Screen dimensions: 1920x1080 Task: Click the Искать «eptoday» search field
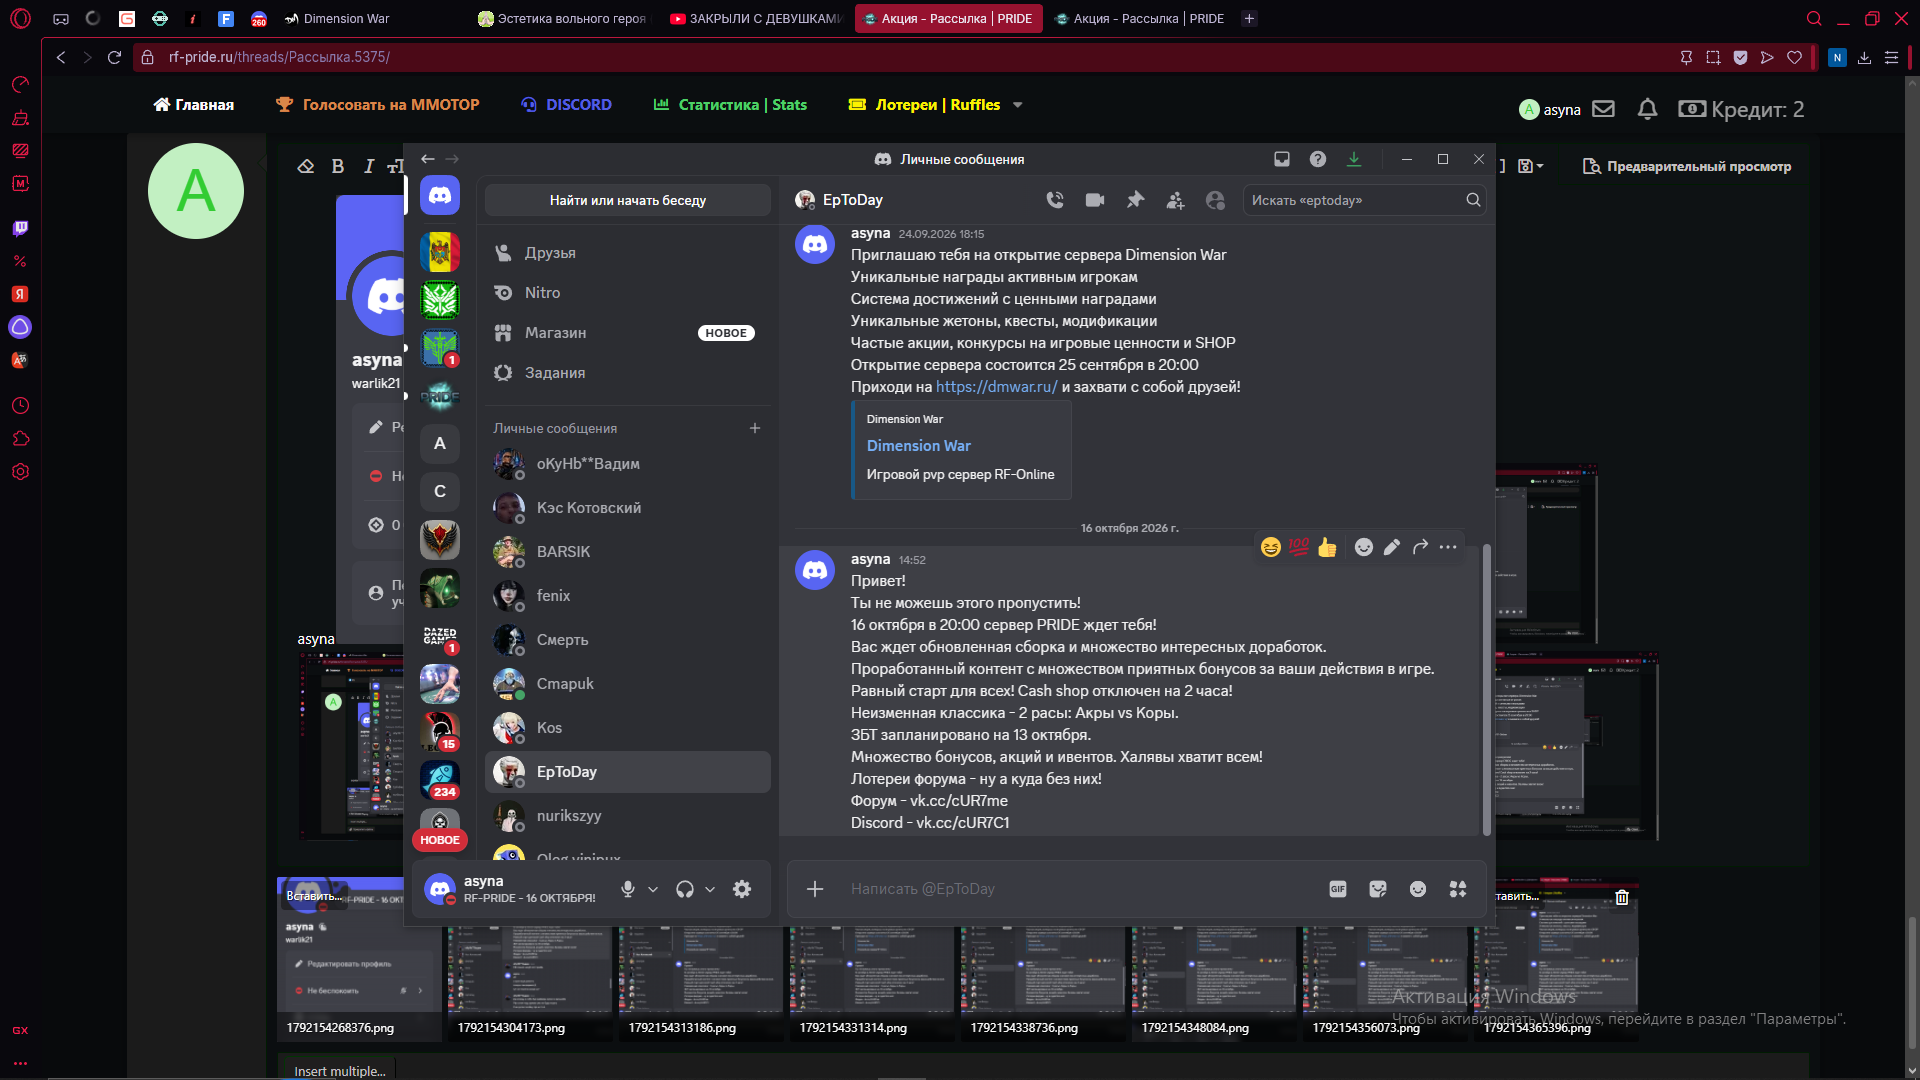pyautogui.click(x=1364, y=200)
